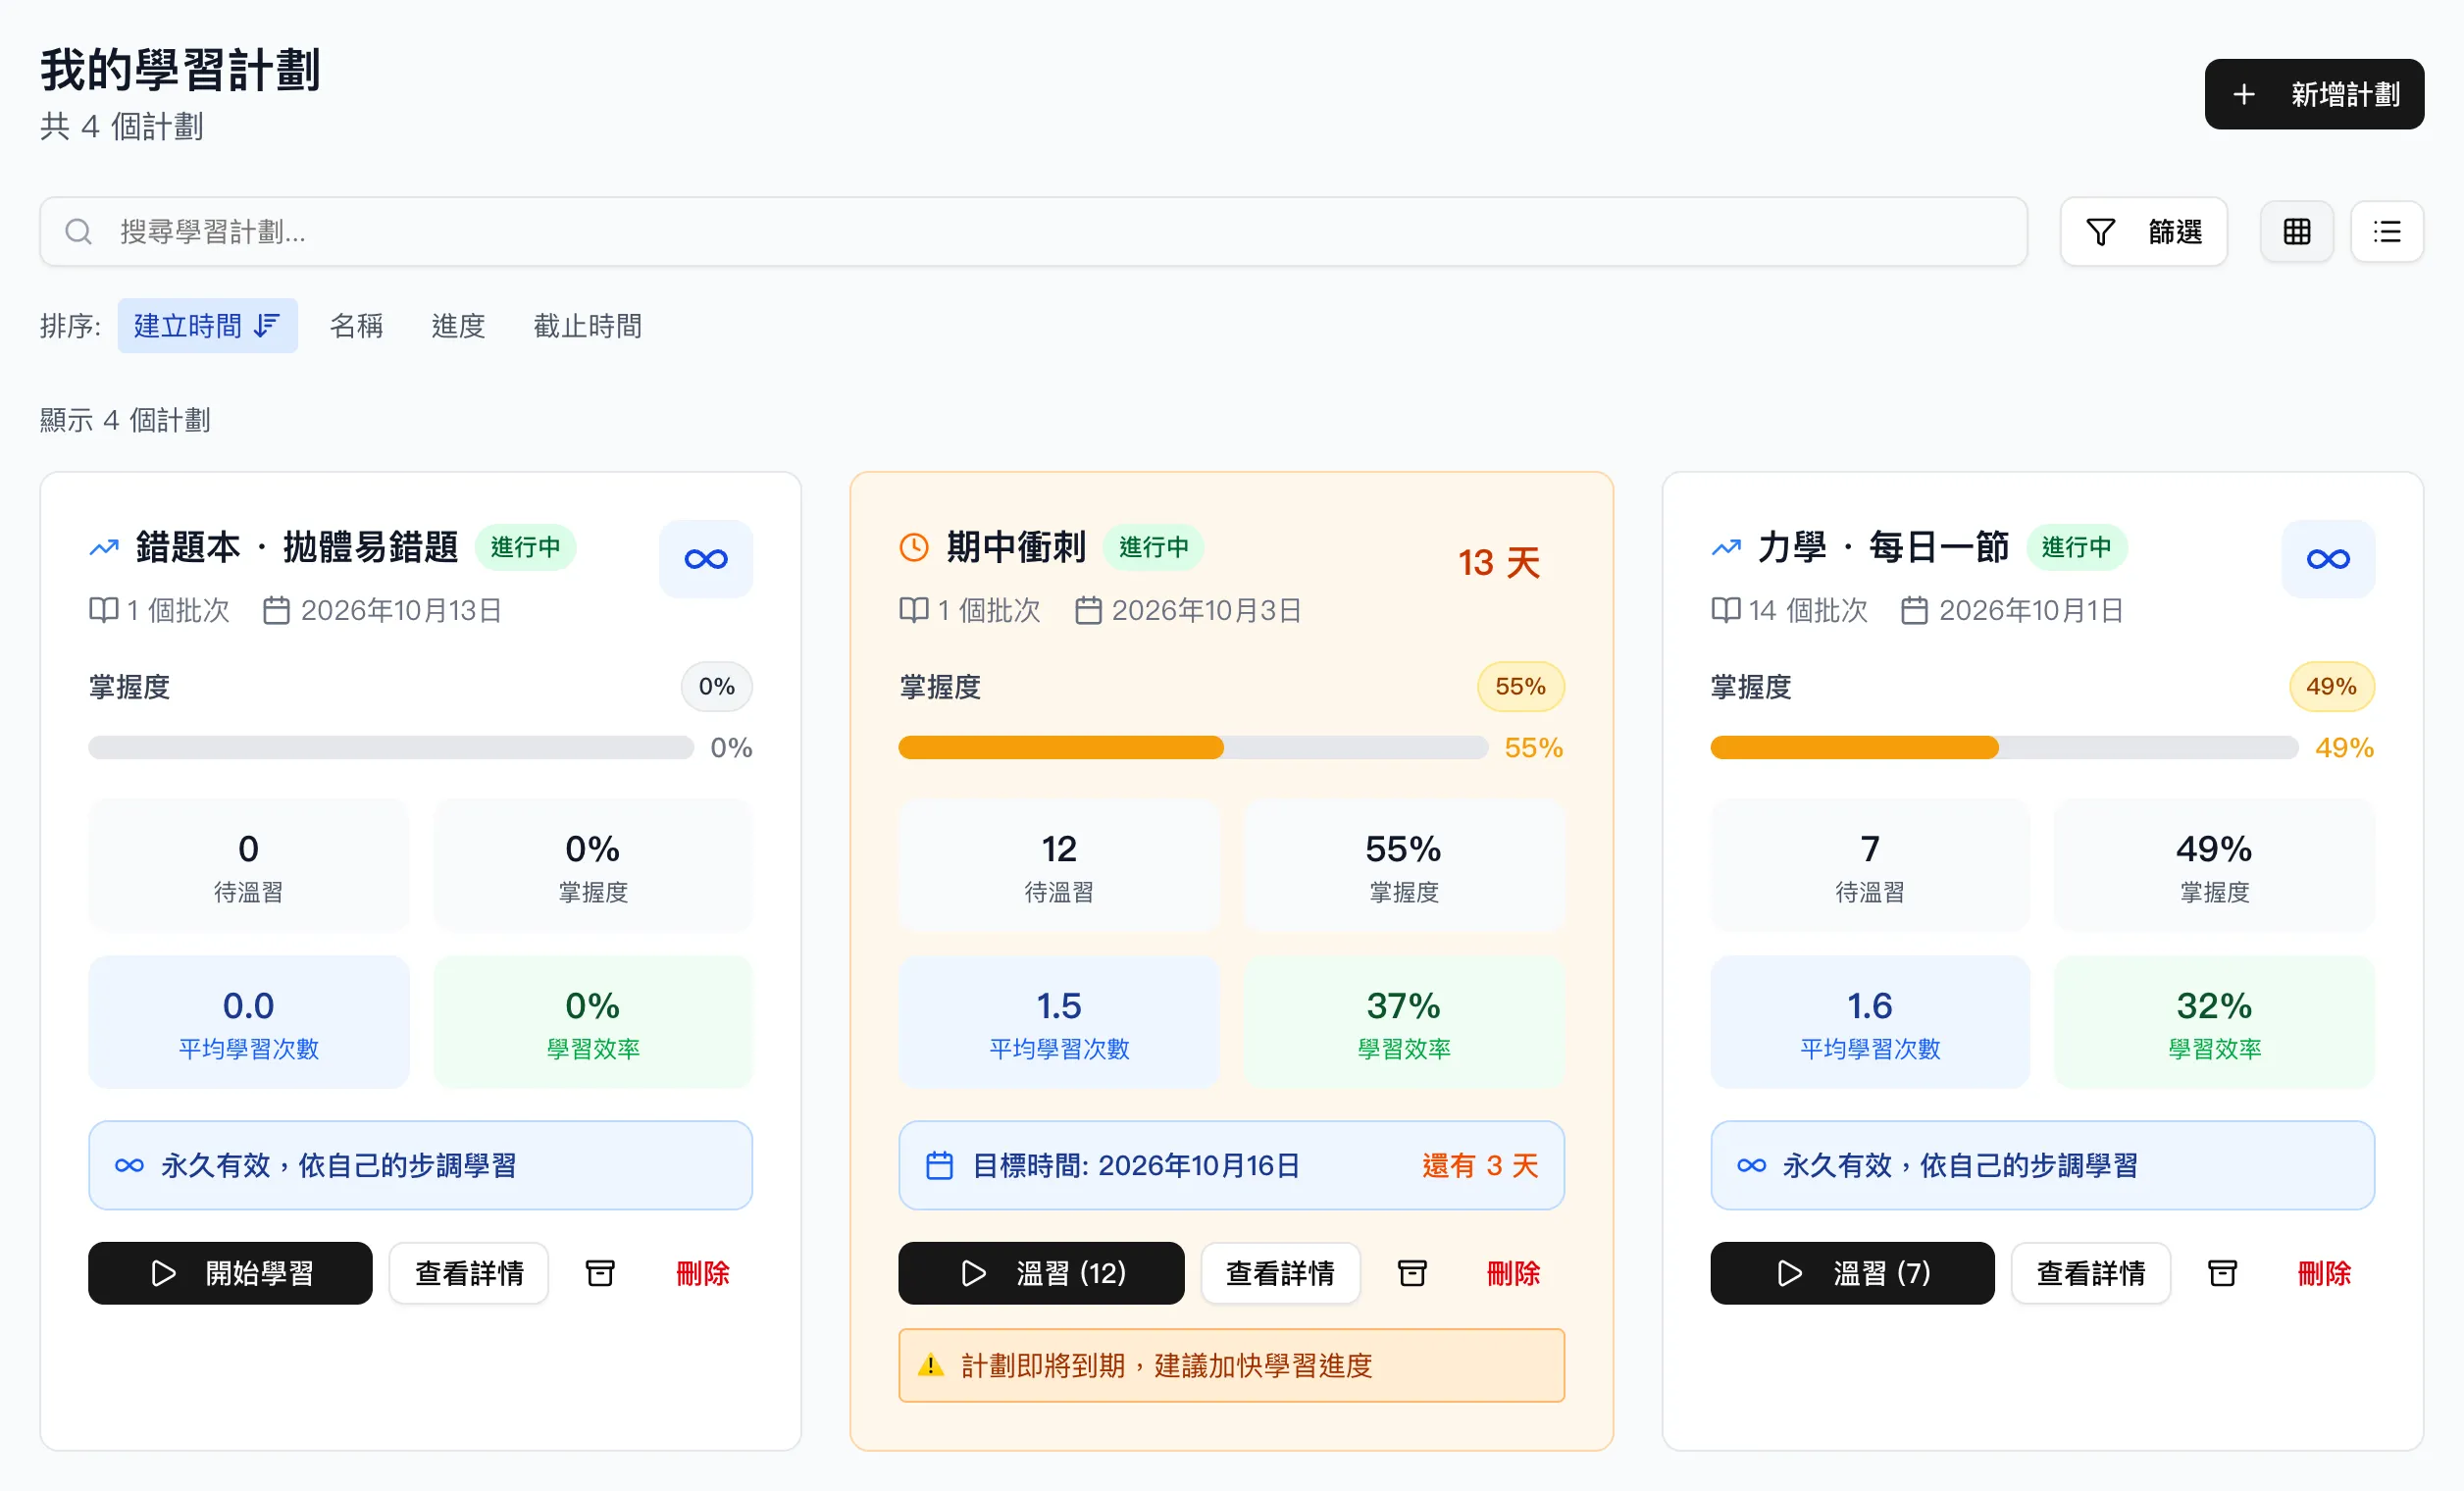
Task: Open 查看詳情 for 力學 plan
Action: coord(2091,1273)
